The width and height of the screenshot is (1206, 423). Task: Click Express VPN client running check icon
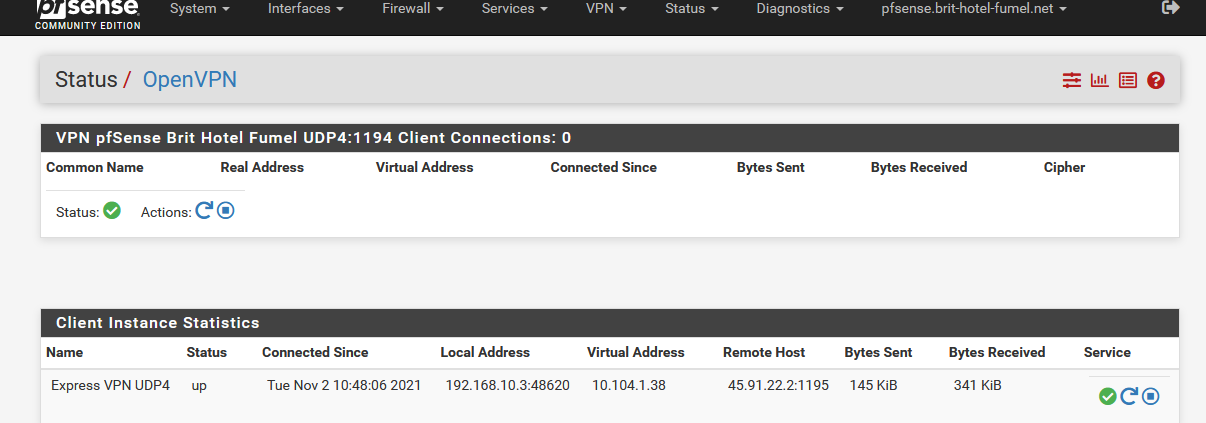tap(1107, 396)
